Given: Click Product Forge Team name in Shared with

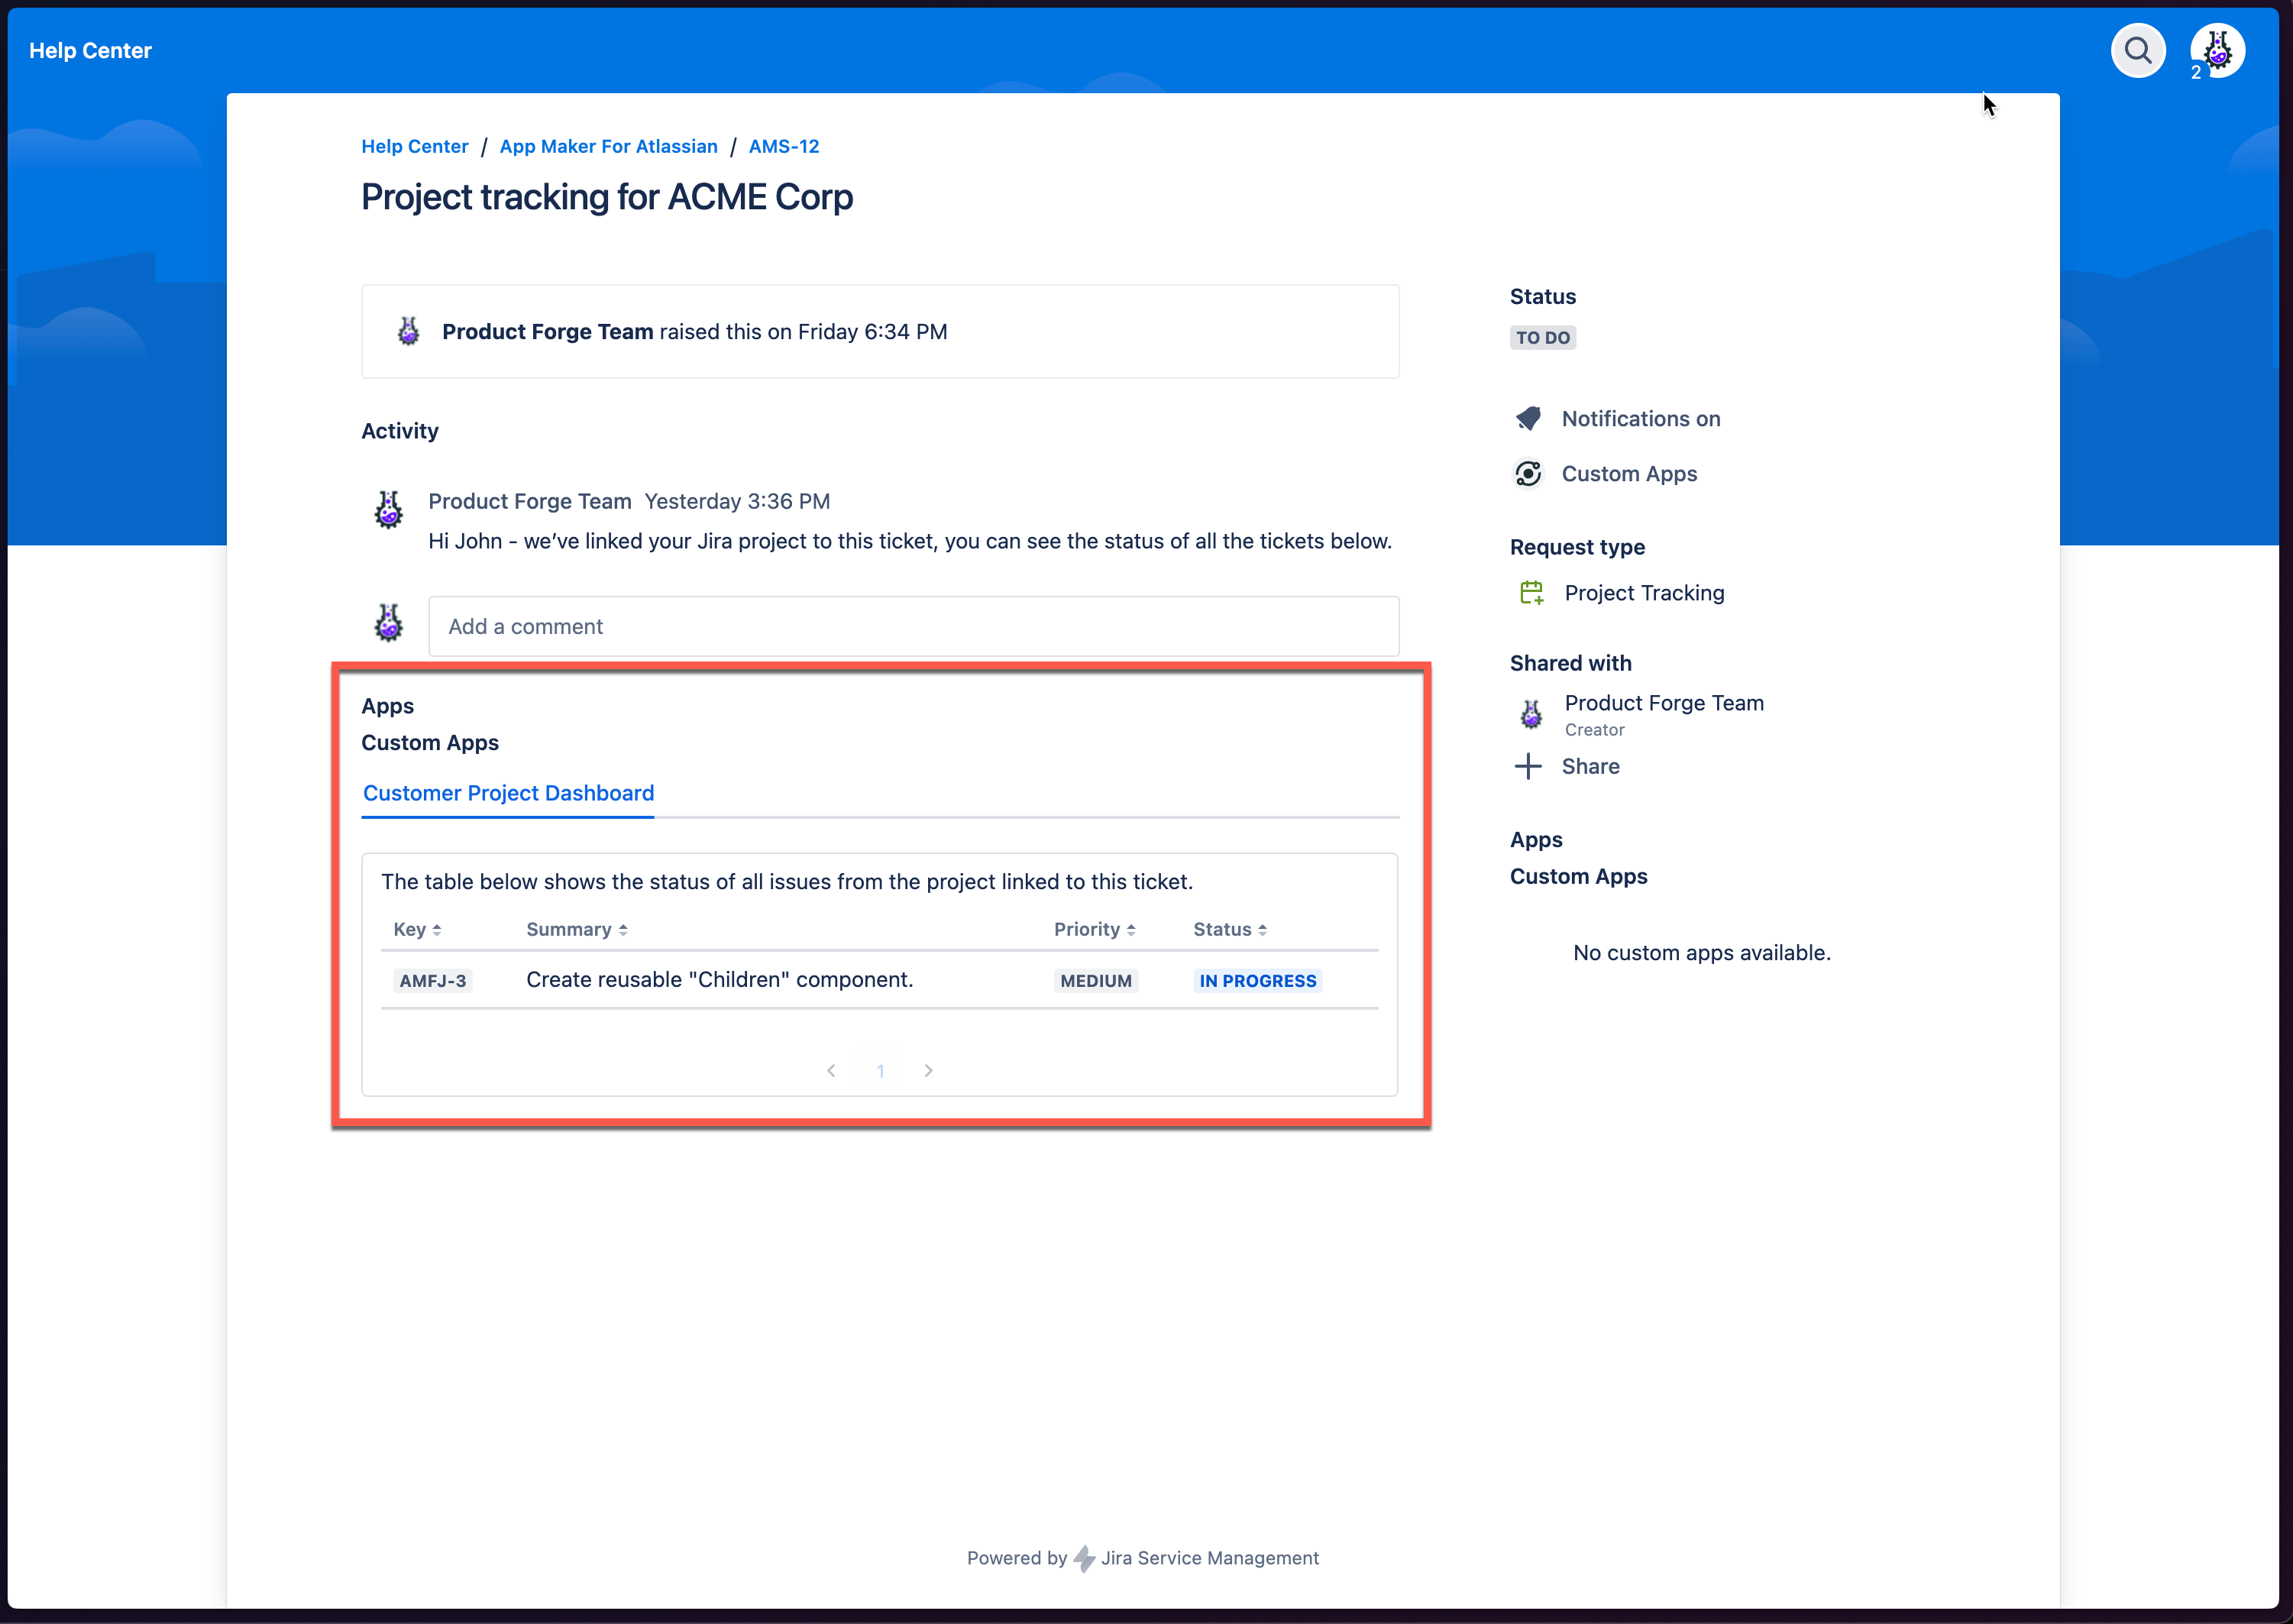Looking at the screenshot, I should [x=1663, y=703].
